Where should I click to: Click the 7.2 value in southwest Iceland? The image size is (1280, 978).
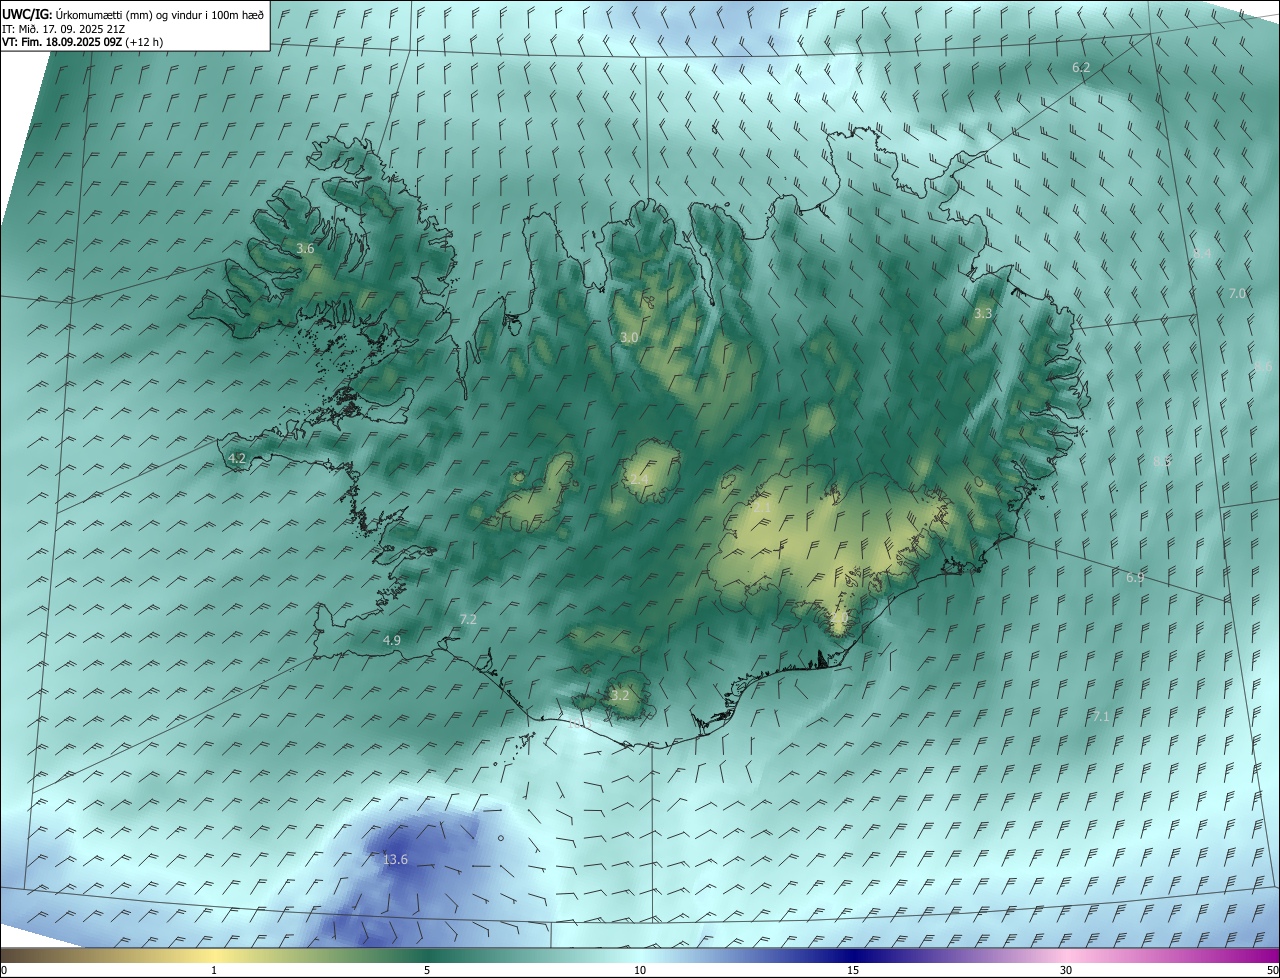(x=468, y=620)
